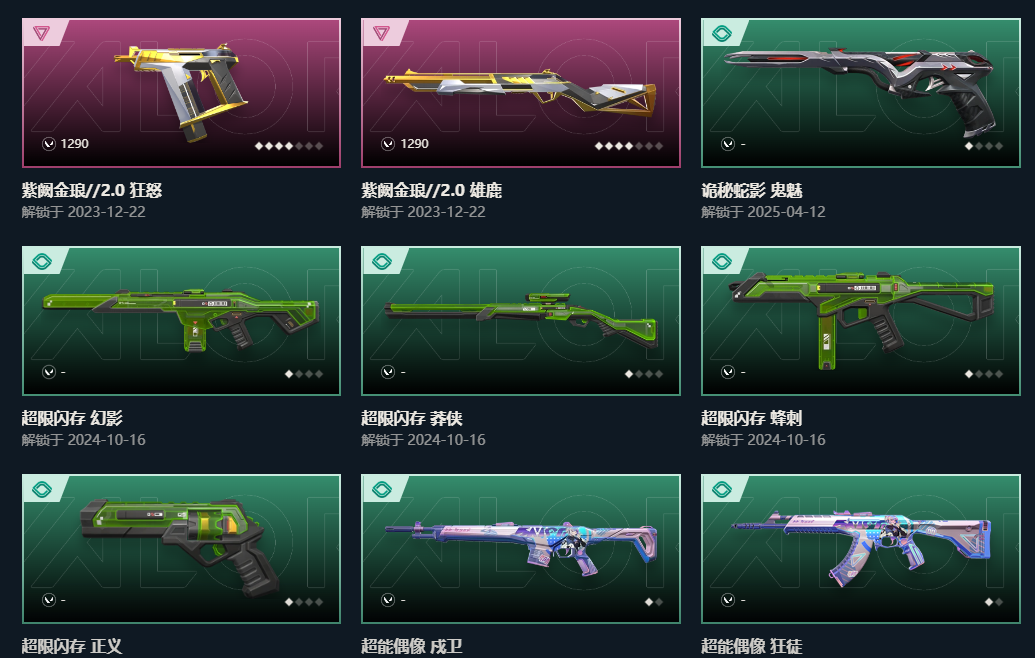Open the 超限闪存 莽侠 sniper skin image
Viewport: 1035px width, 658px height.
pyautogui.click(x=521, y=321)
